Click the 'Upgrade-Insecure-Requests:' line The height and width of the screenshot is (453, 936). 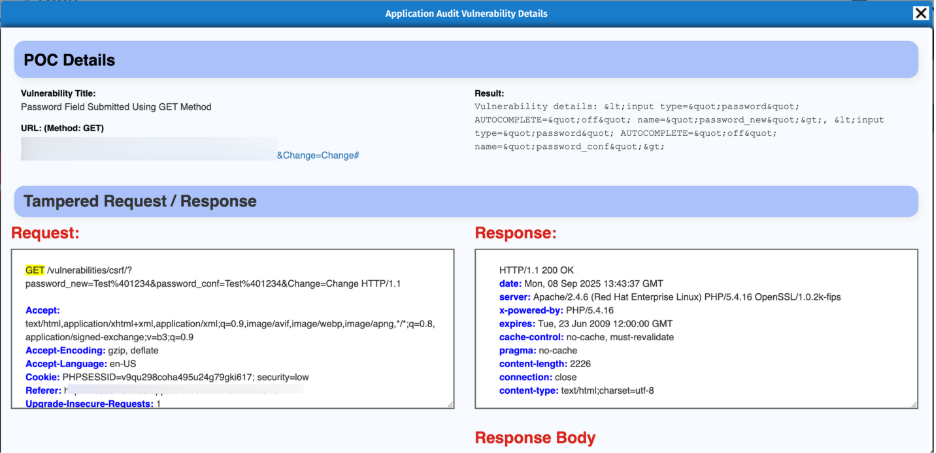(x=93, y=404)
